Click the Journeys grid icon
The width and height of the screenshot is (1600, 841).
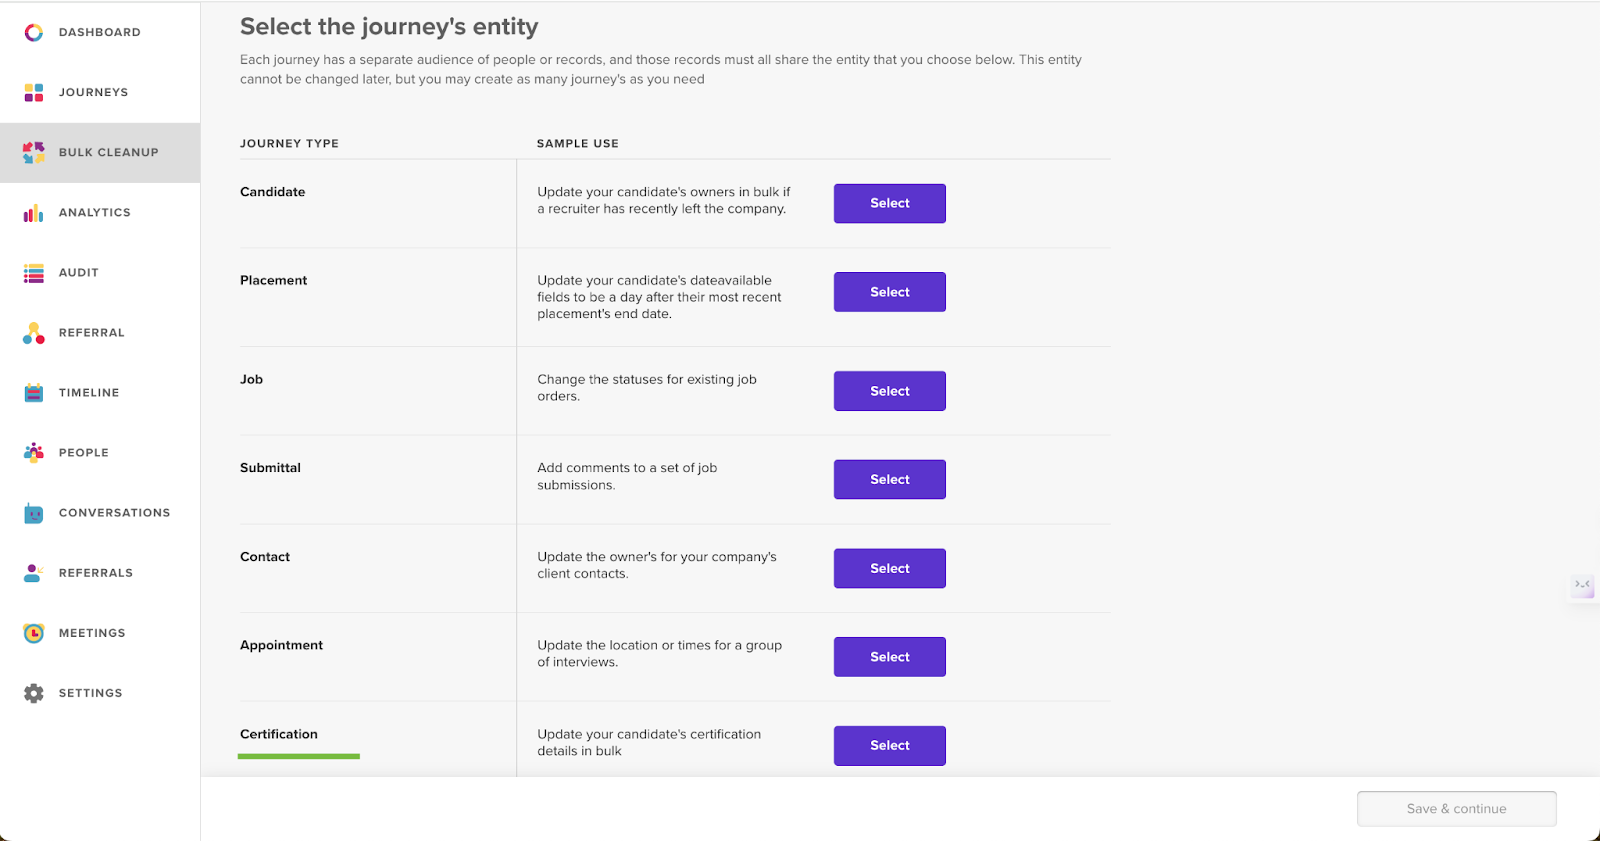(34, 92)
